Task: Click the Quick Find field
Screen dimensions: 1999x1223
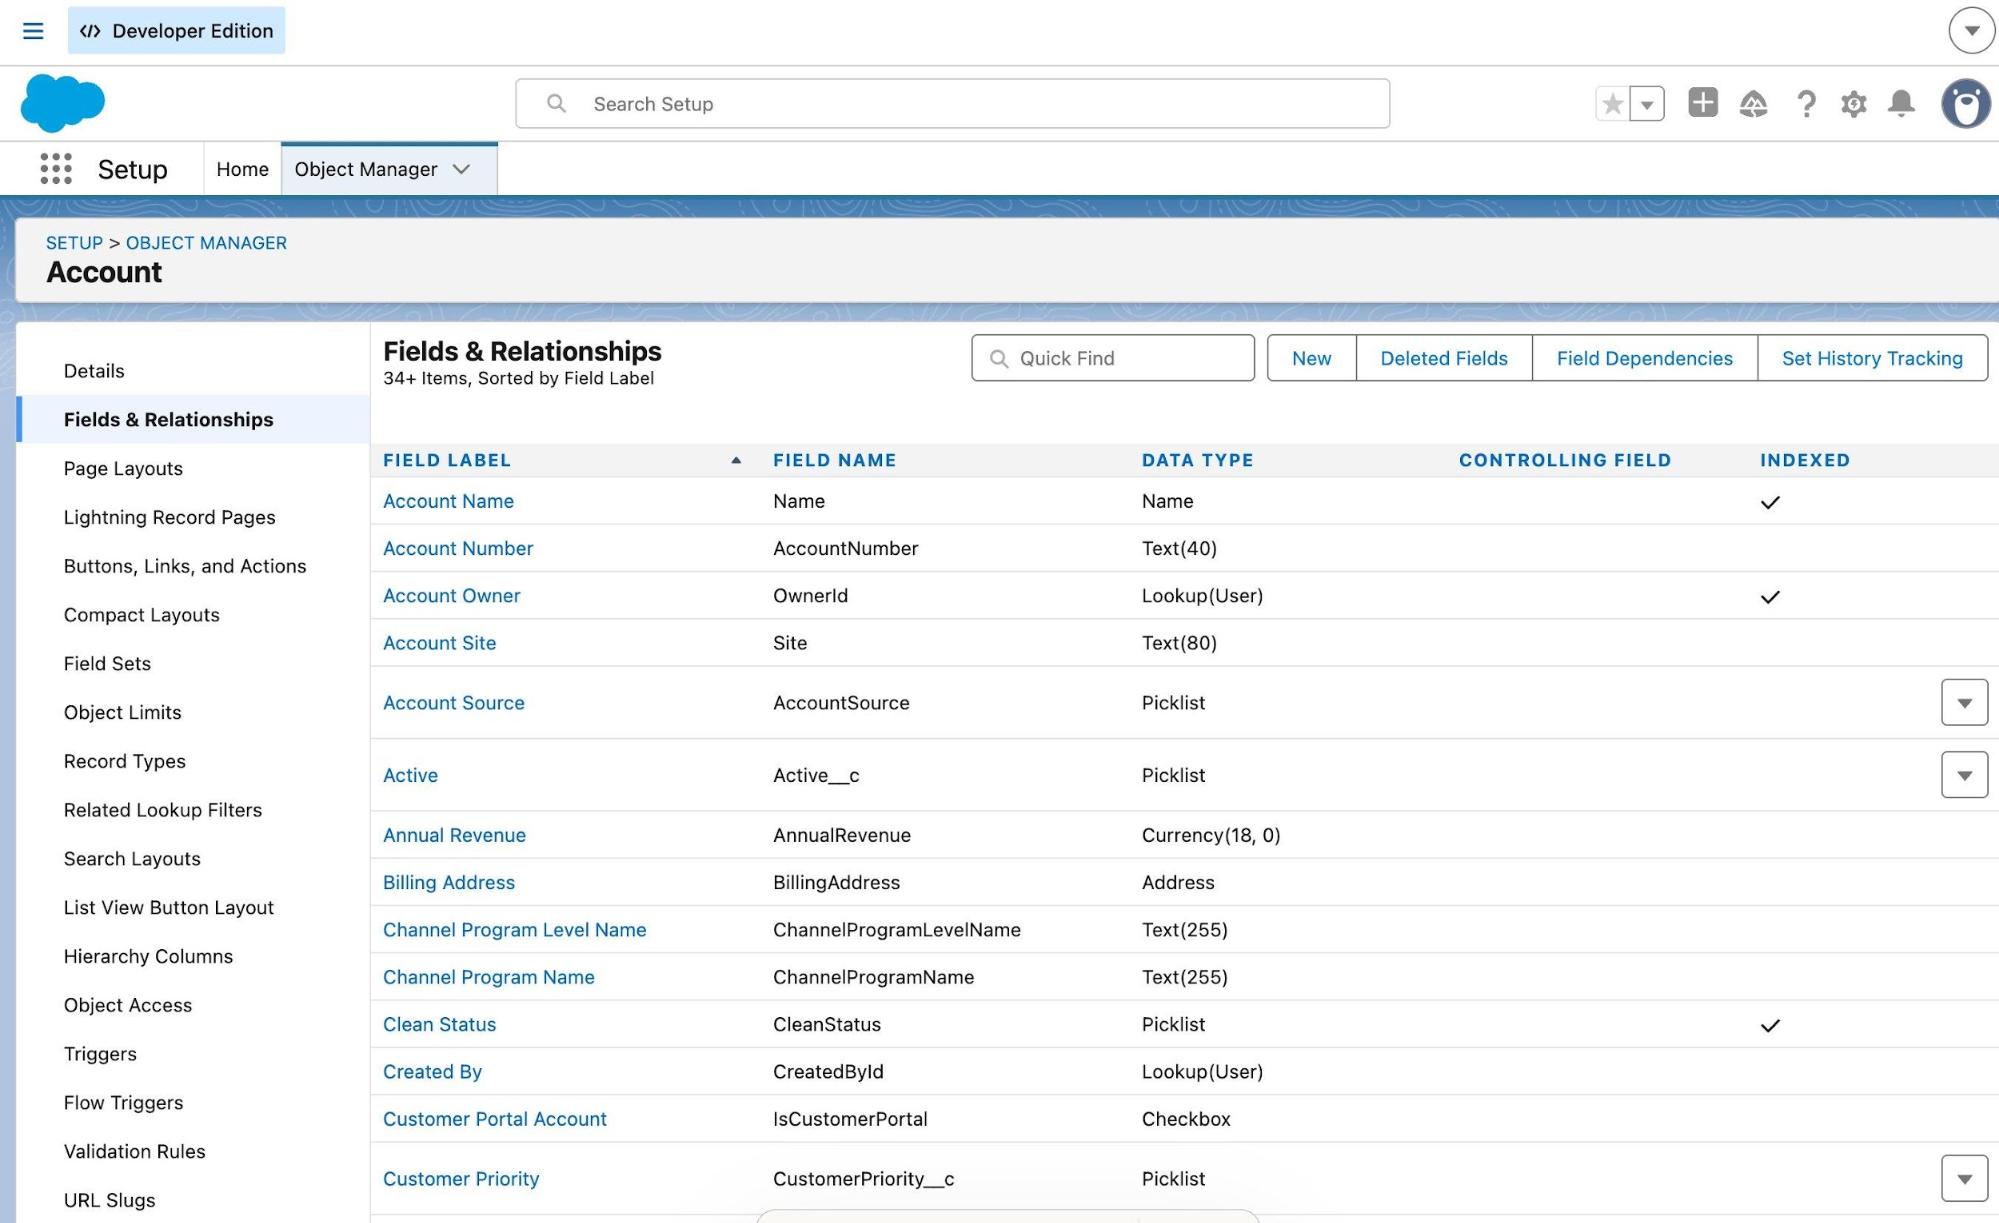Action: tap(1113, 358)
